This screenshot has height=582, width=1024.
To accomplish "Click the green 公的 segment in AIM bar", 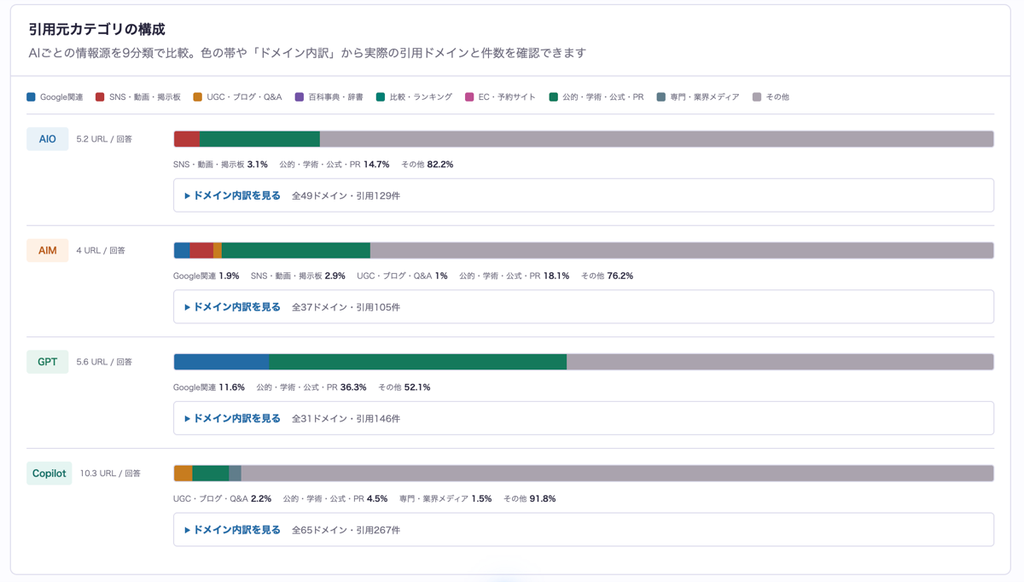I will [x=296, y=250].
